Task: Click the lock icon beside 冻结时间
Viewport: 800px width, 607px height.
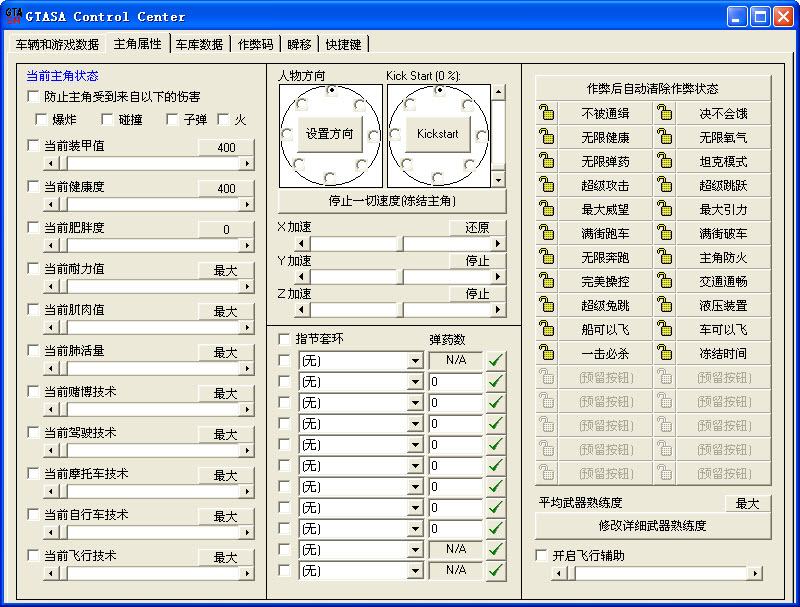Action: [x=664, y=353]
